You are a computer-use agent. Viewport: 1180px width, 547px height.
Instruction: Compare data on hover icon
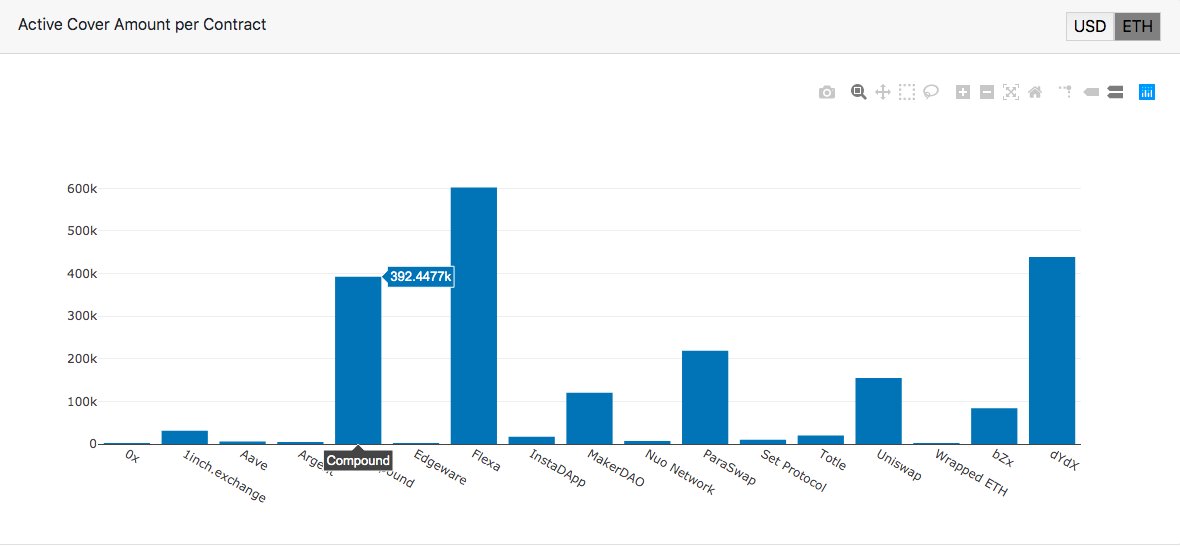[x=1115, y=92]
